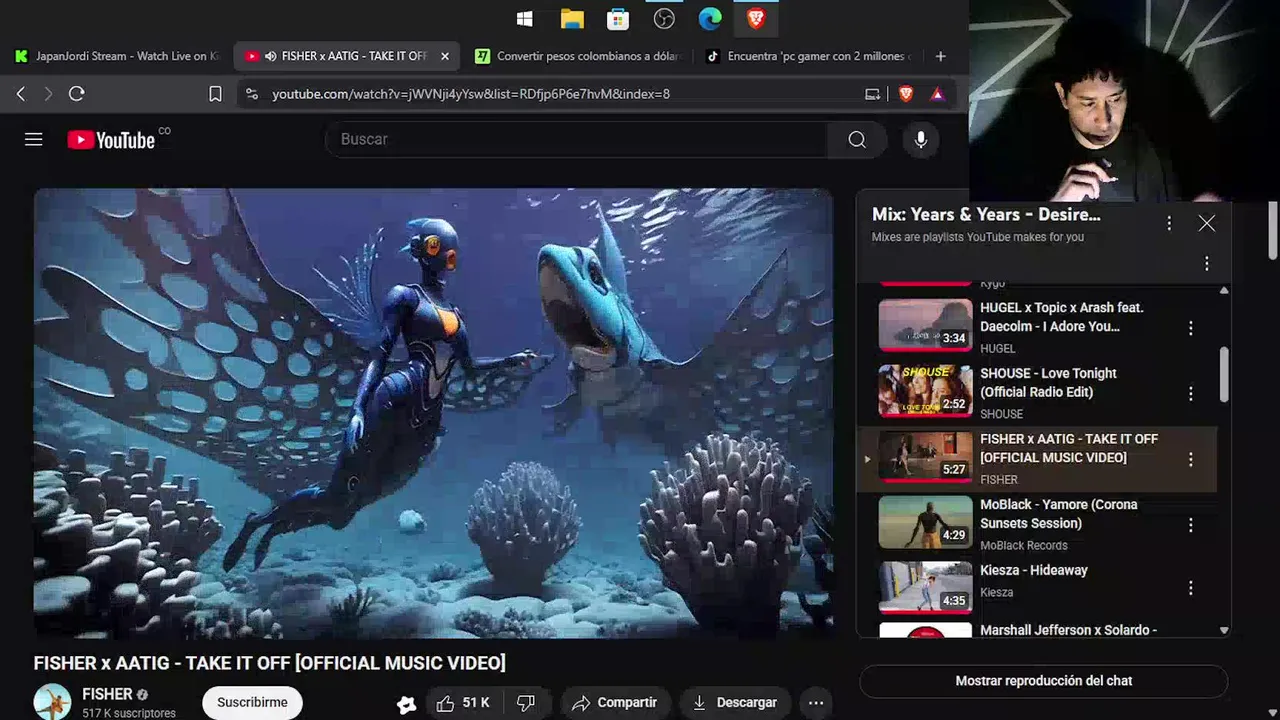Go forward with browser forward arrow

(48, 94)
